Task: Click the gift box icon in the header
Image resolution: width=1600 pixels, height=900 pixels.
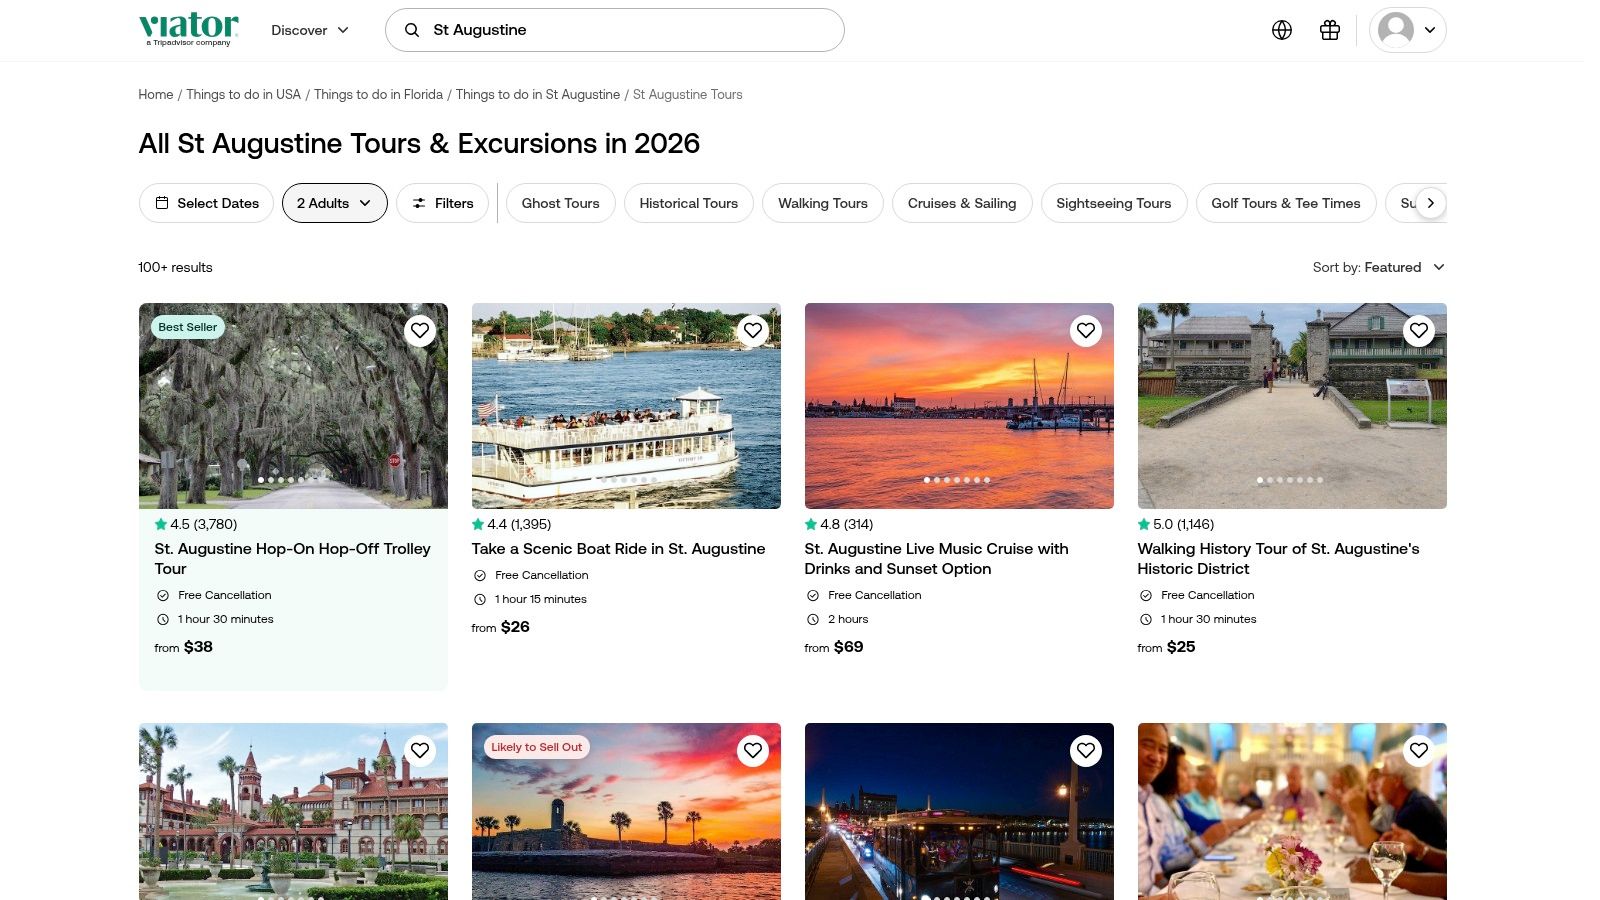Action: click(x=1329, y=30)
